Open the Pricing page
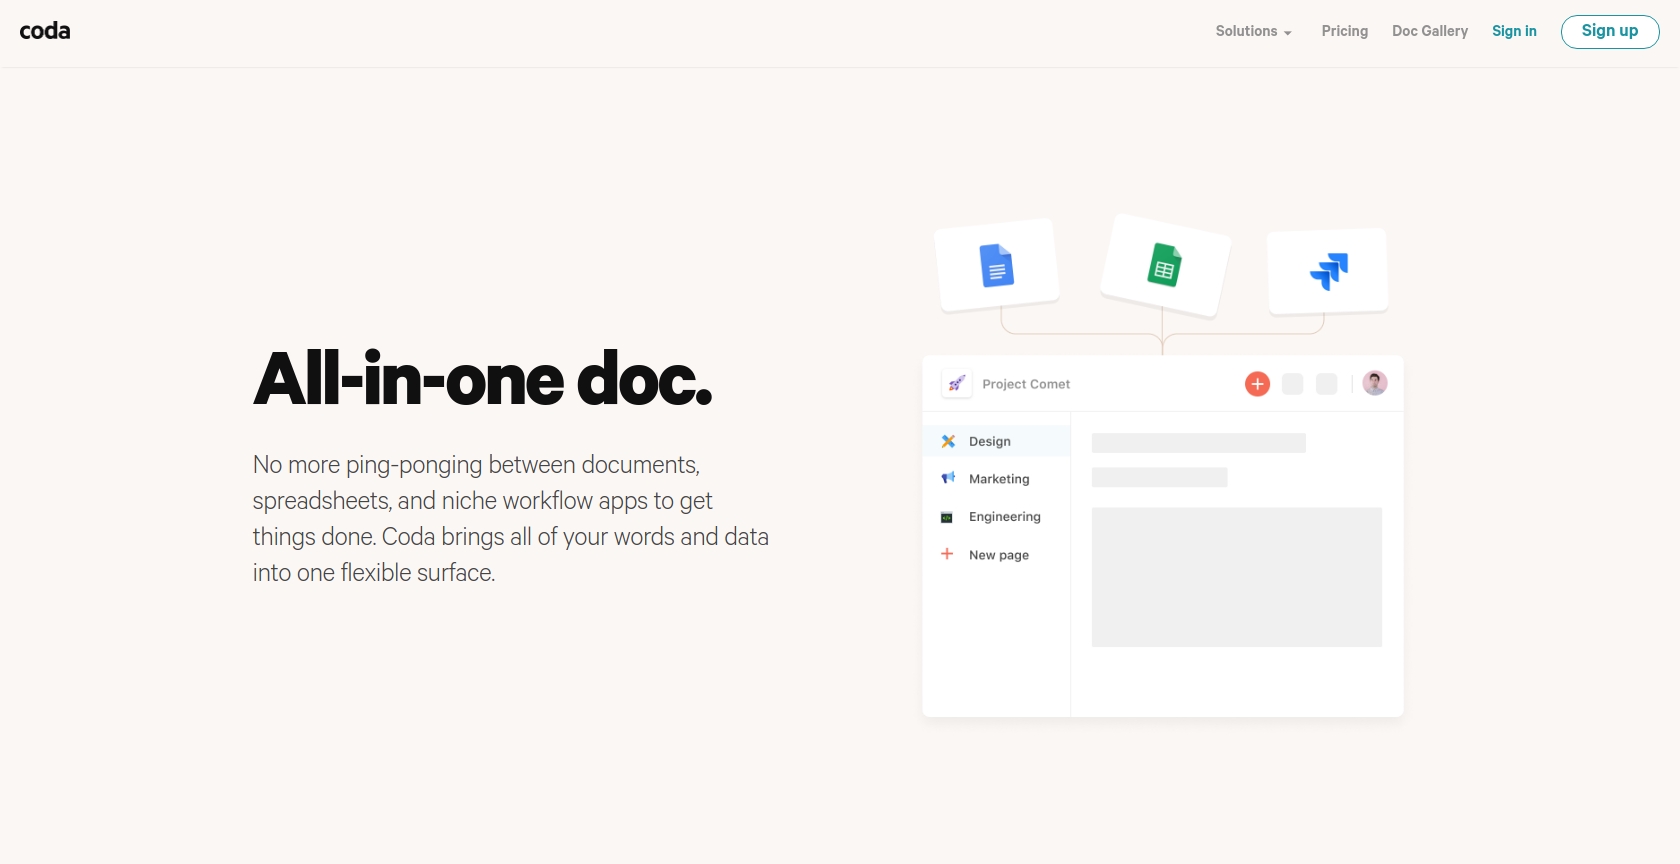Screen dimensions: 1680x864 1344,31
